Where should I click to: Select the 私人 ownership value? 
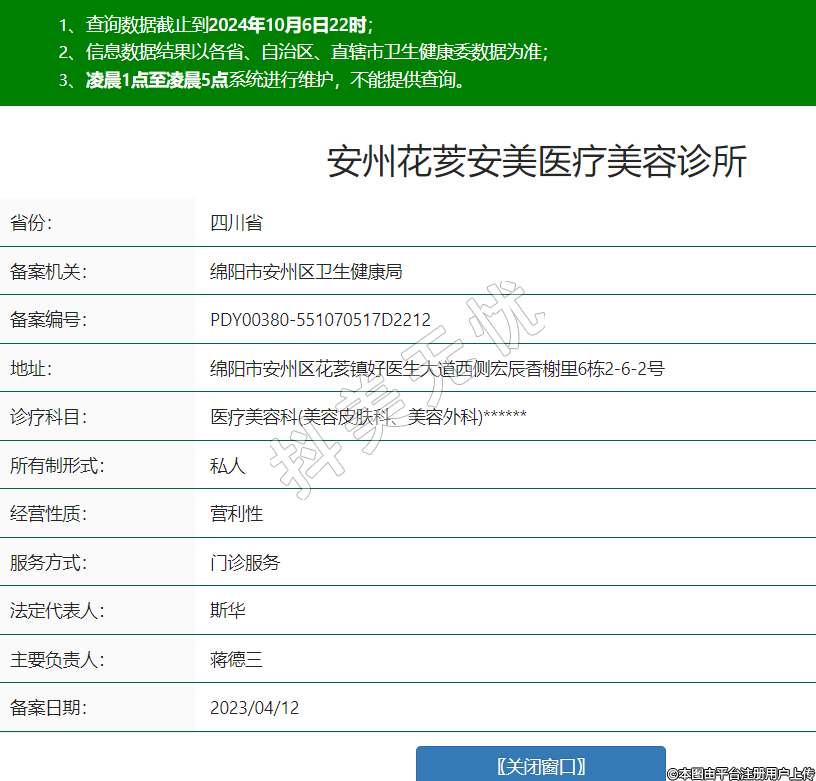[227, 466]
